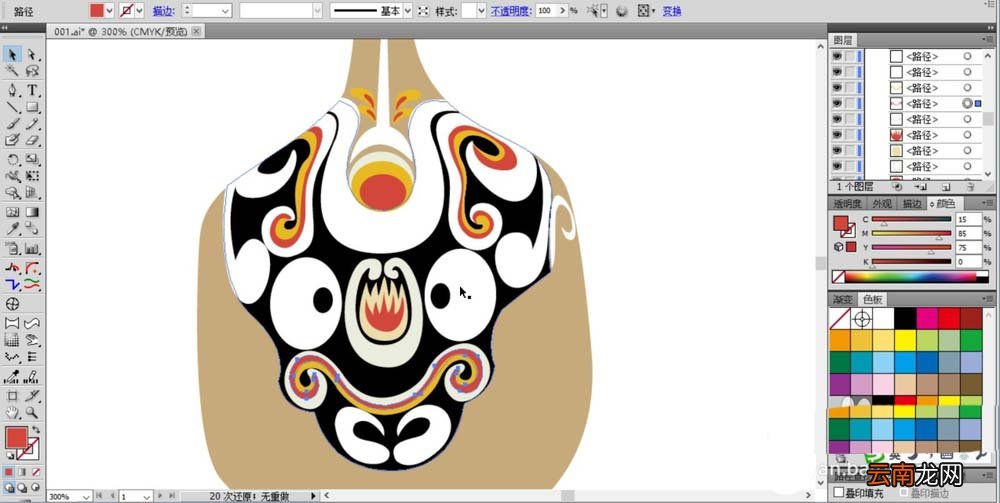Select the Mesh tool
This screenshot has width=1000, height=503.
(x=12, y=212)
